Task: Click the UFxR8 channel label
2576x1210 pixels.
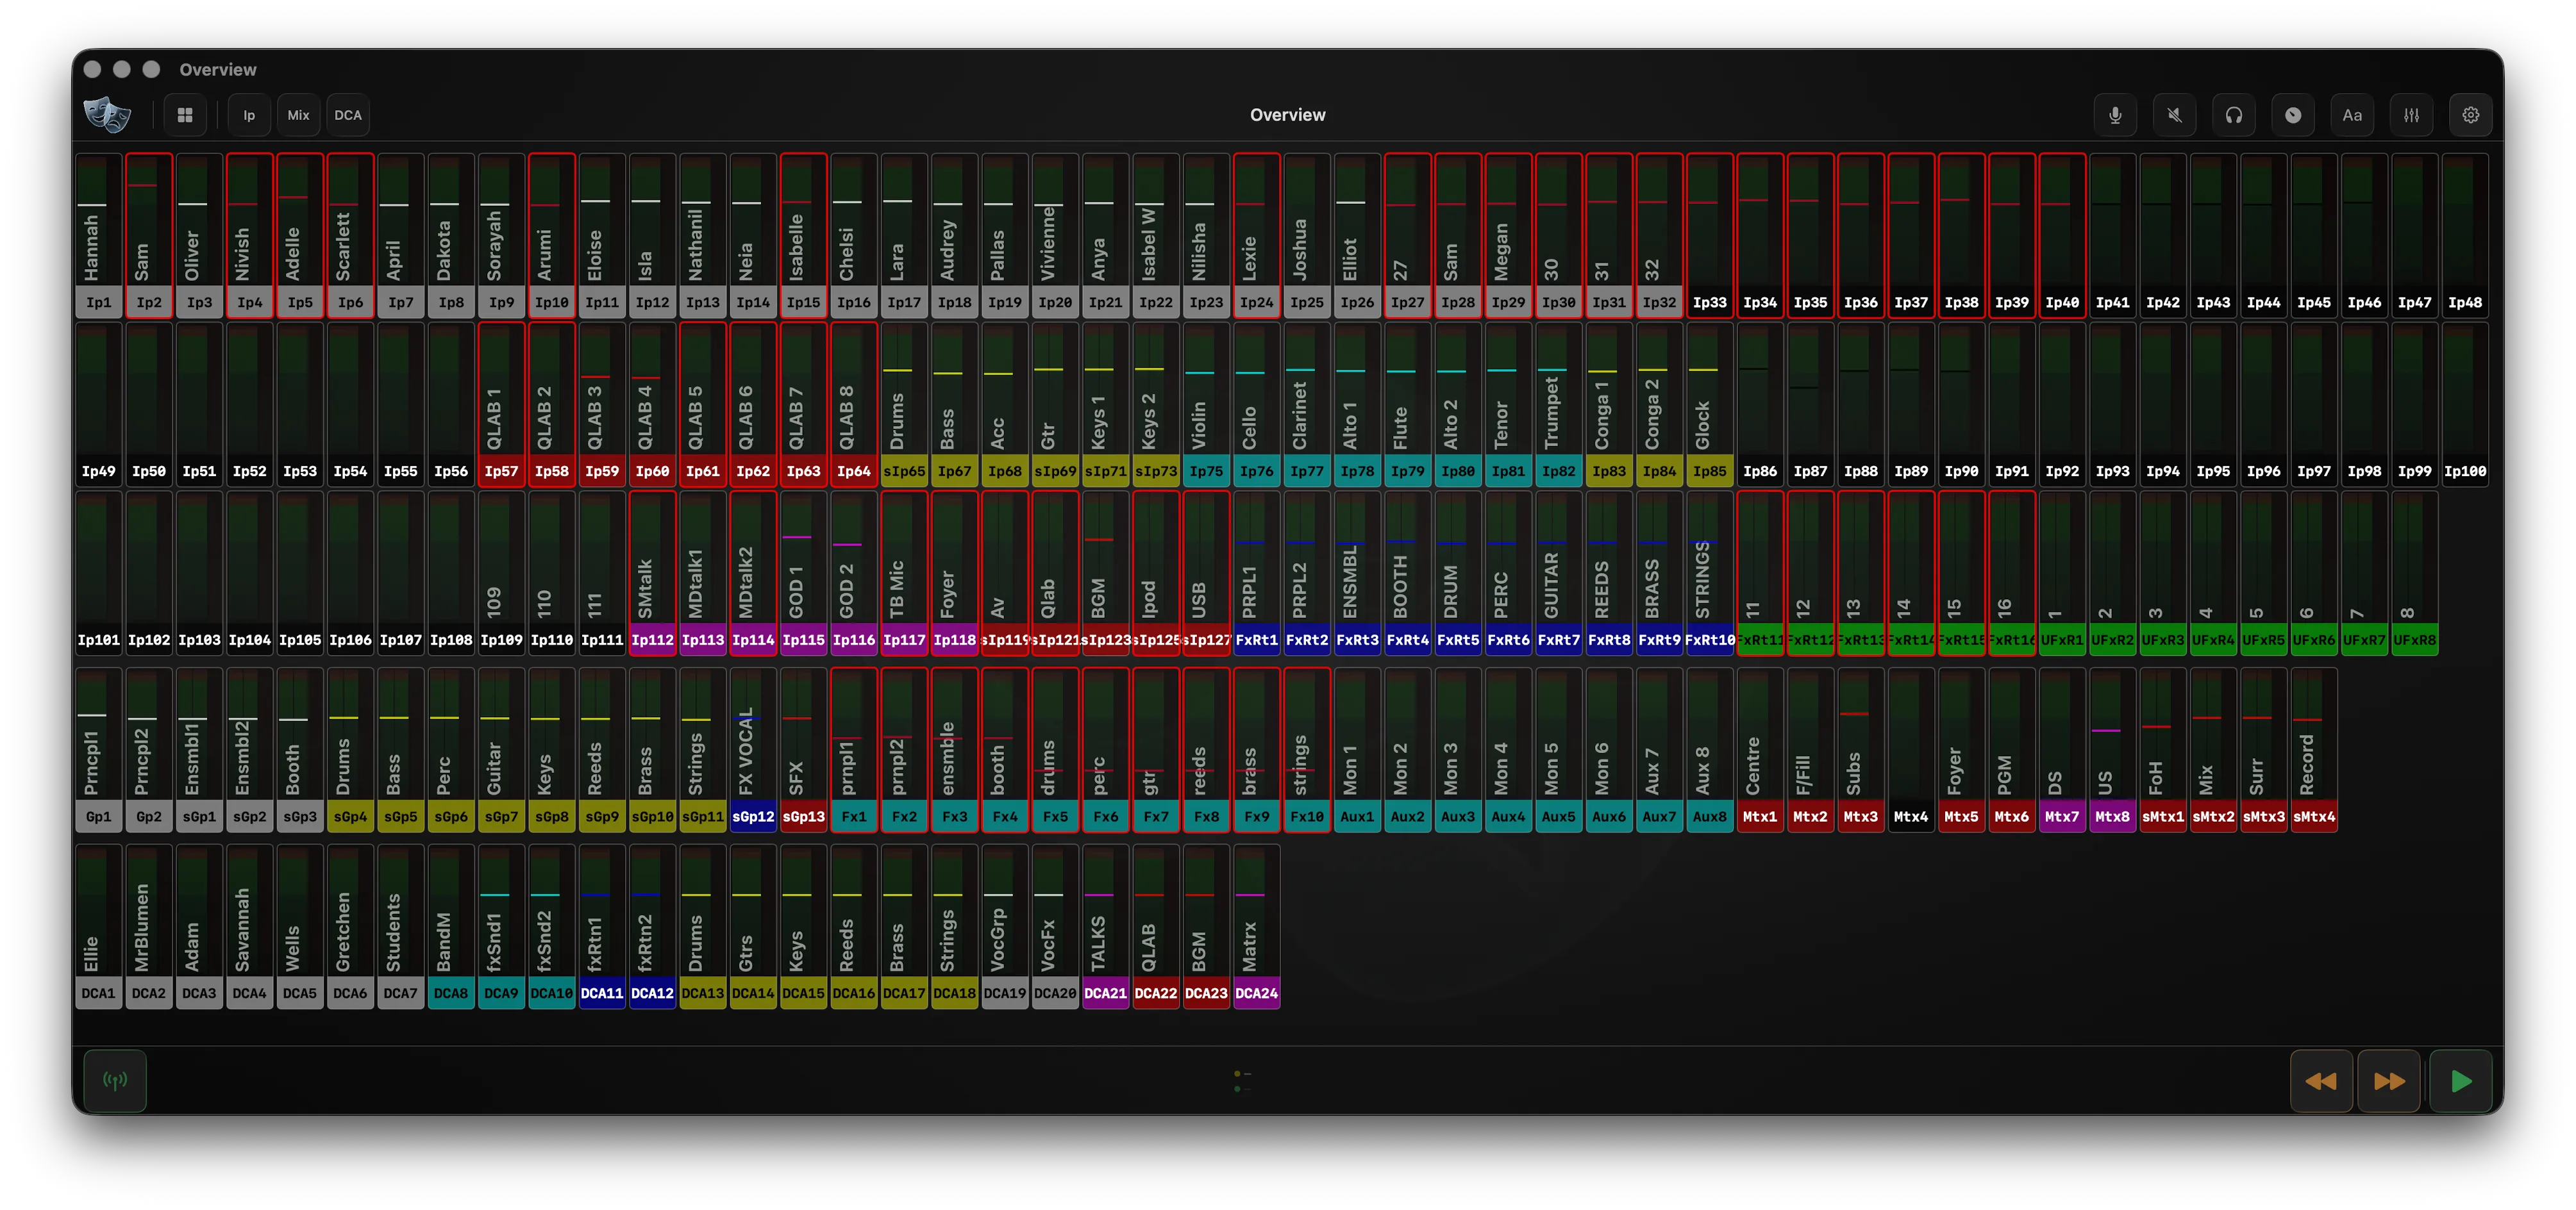Action: [2414, 640]
